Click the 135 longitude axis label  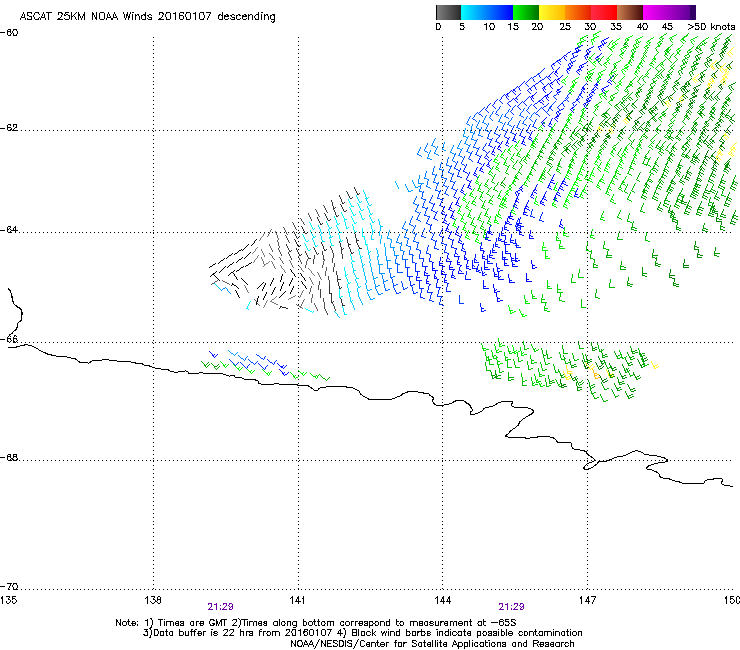tap(8, 600)
